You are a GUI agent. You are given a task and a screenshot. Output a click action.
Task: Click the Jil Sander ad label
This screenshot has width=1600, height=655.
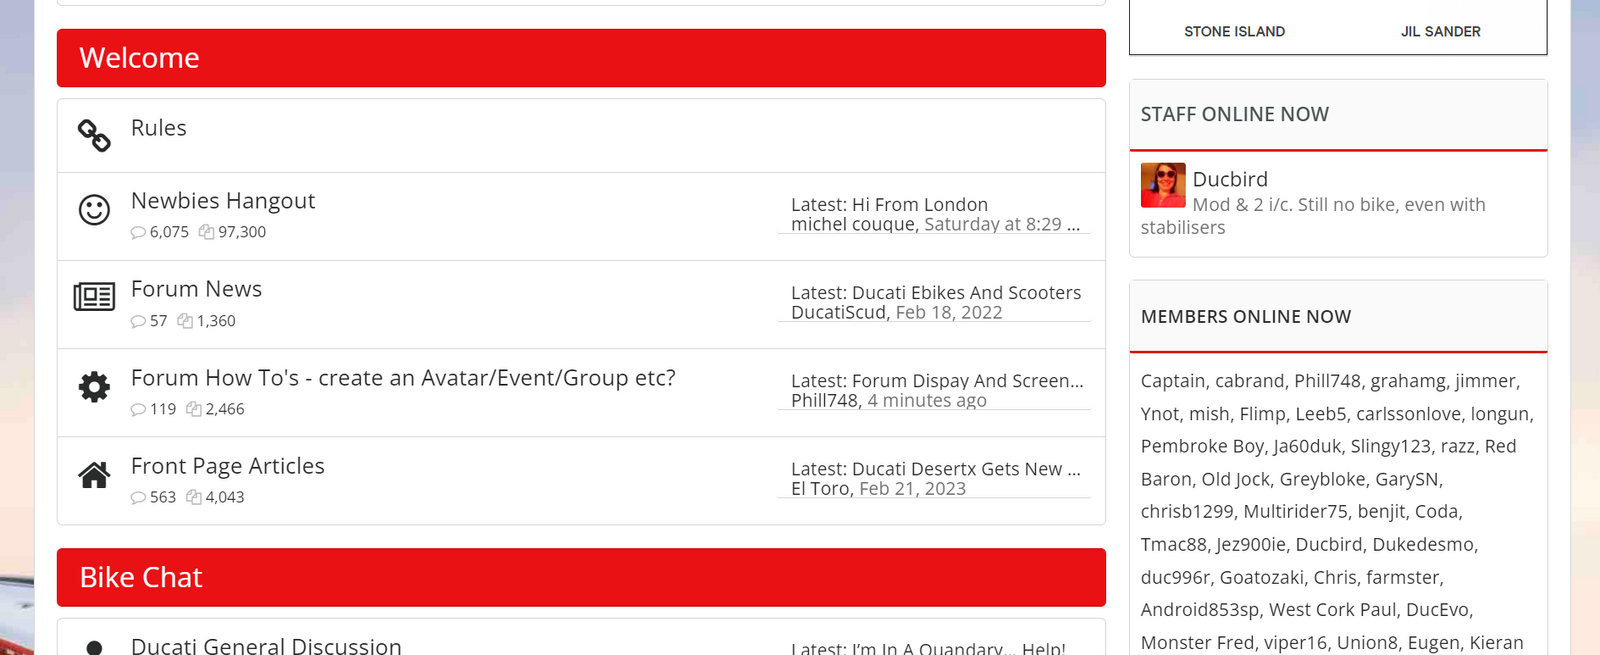(x=1440, y=32)
